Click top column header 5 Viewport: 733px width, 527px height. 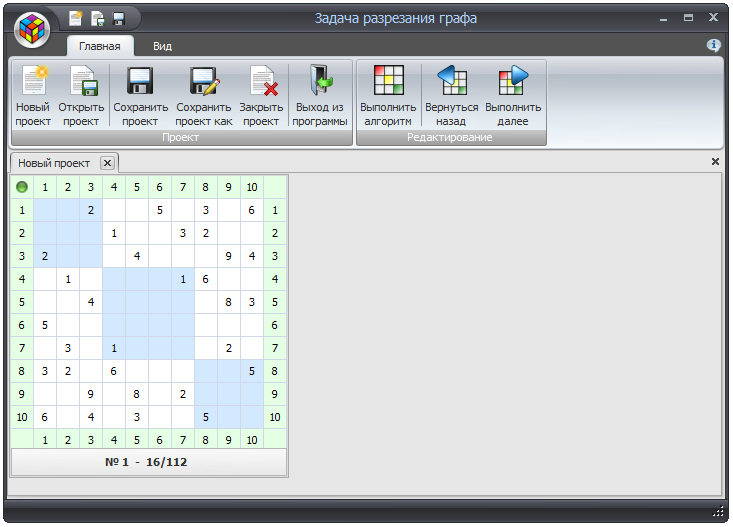click(x=137, y=187)
